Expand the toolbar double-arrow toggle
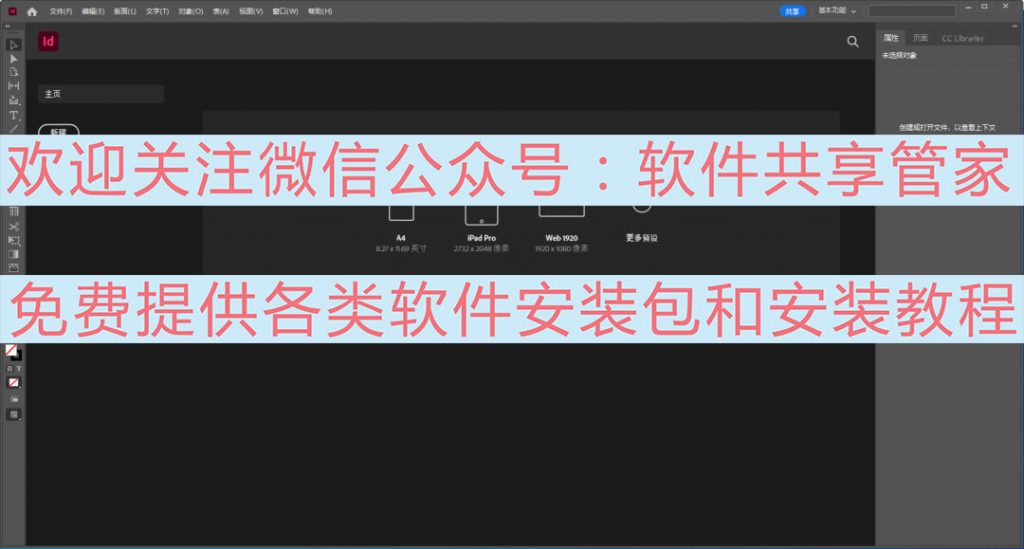This screenshot has height=549, width=1024. 8,27
